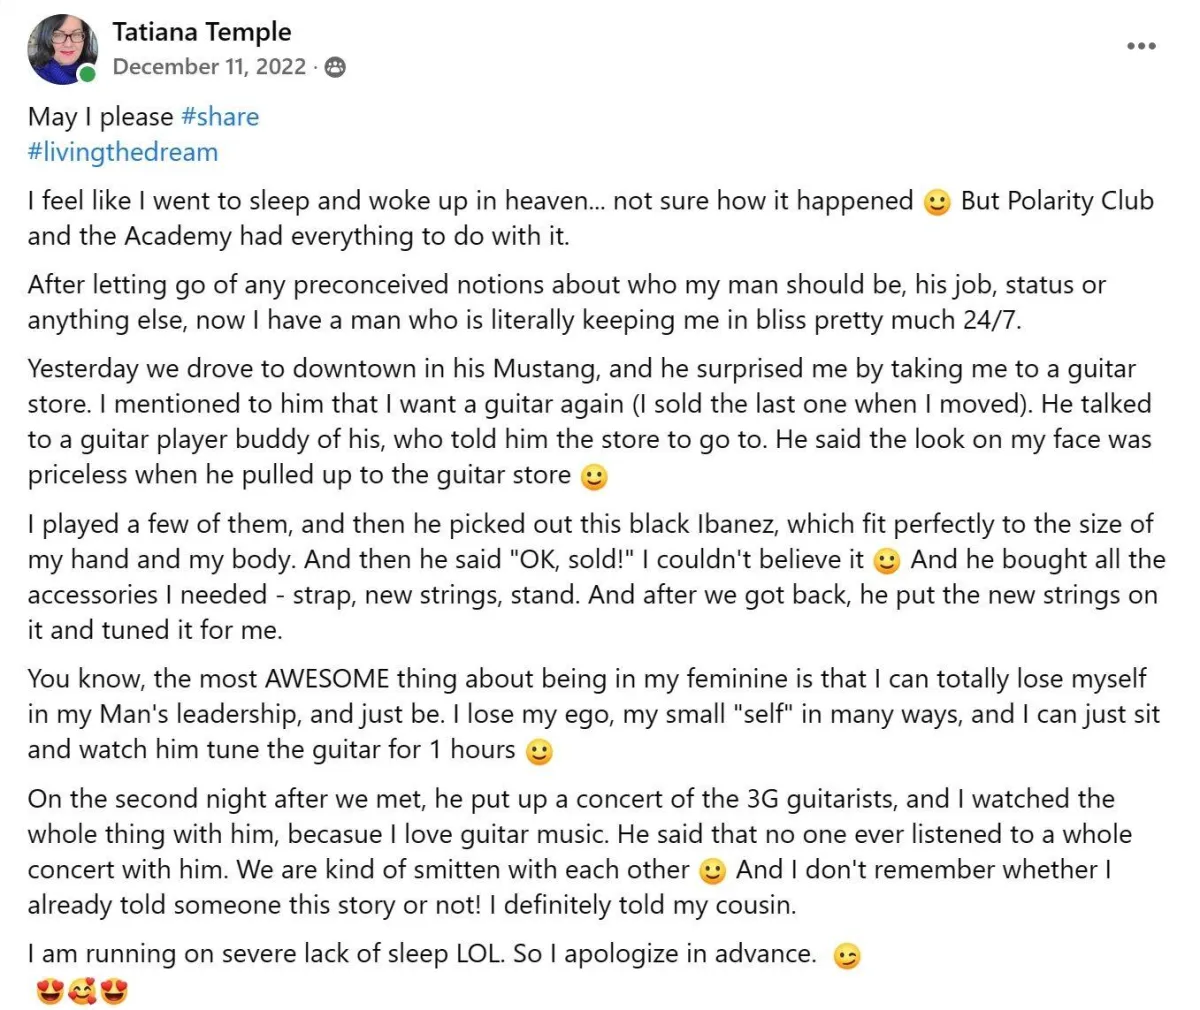1200x1010 pixels.
Task: Click the #share hashtag
Action: coord(220,117)
